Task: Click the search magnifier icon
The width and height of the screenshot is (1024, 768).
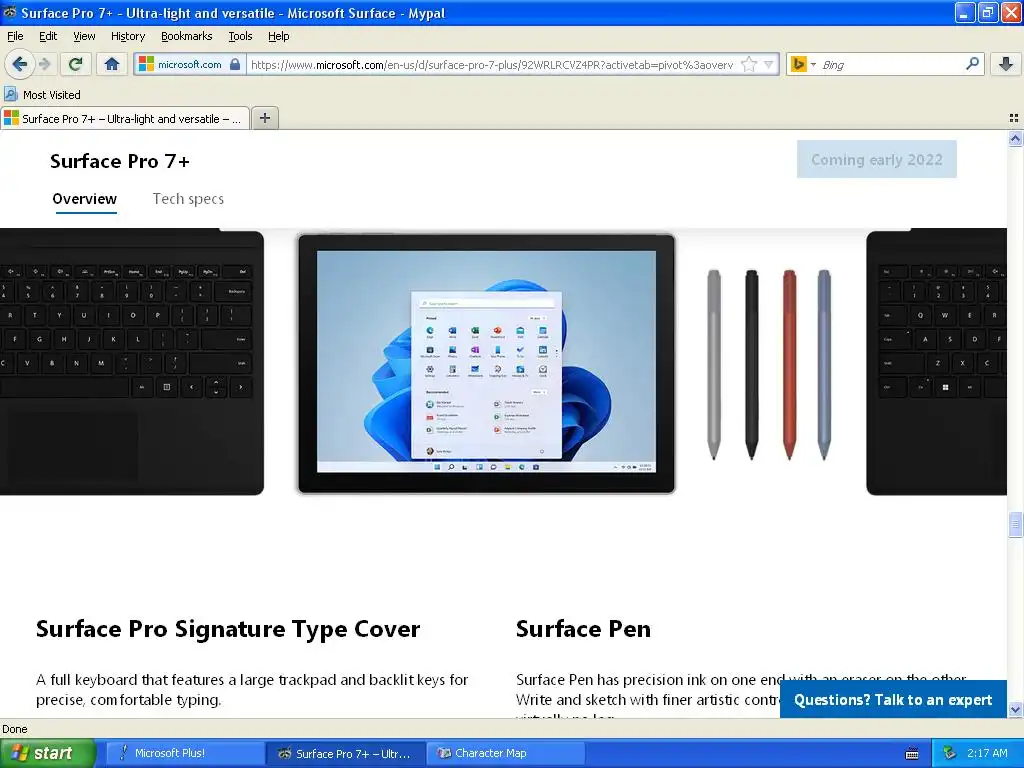Action: (972, 64)
